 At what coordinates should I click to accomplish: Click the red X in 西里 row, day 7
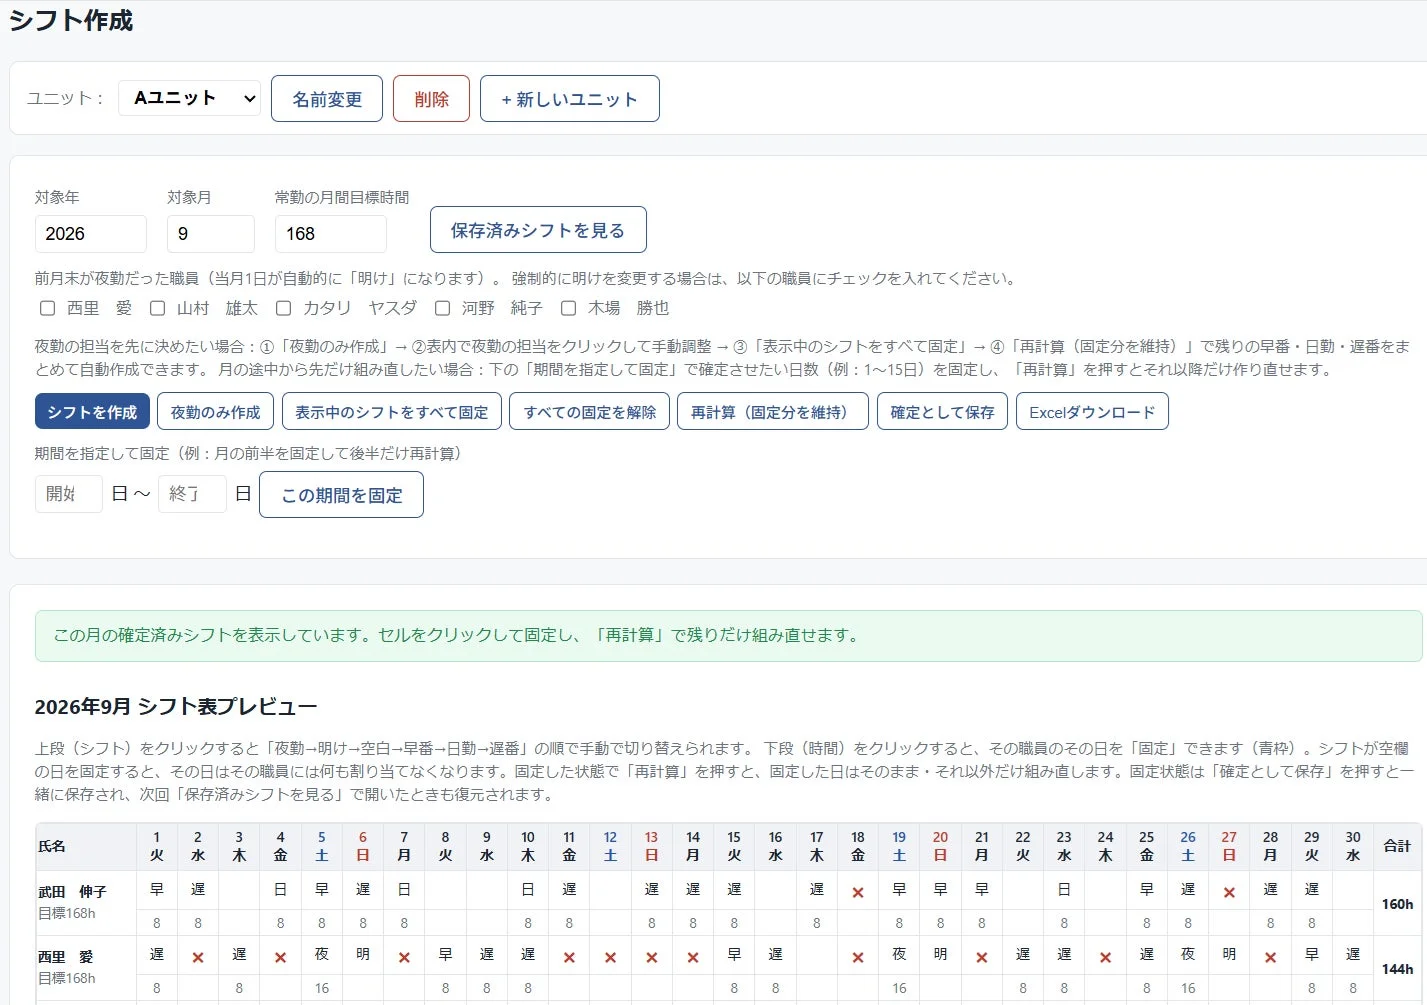click(x=404, y=957)
